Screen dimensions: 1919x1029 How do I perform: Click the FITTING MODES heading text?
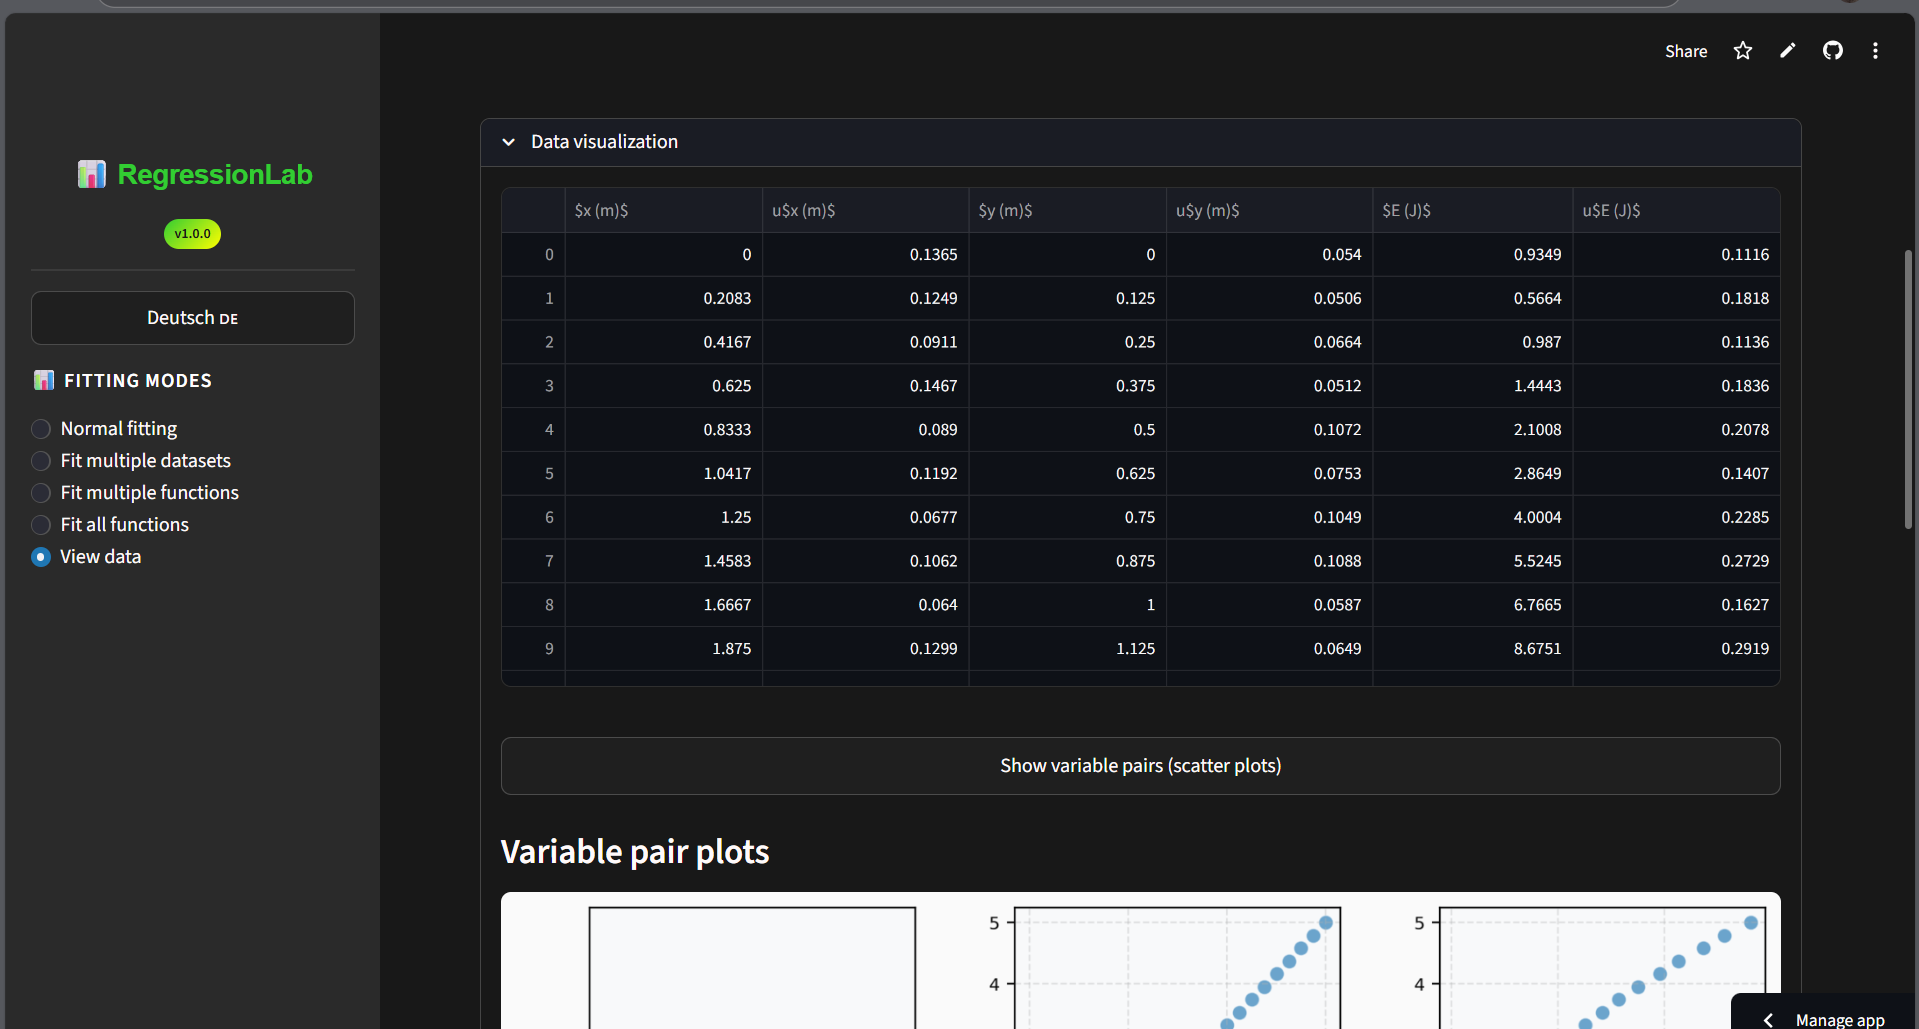(138, 381)
